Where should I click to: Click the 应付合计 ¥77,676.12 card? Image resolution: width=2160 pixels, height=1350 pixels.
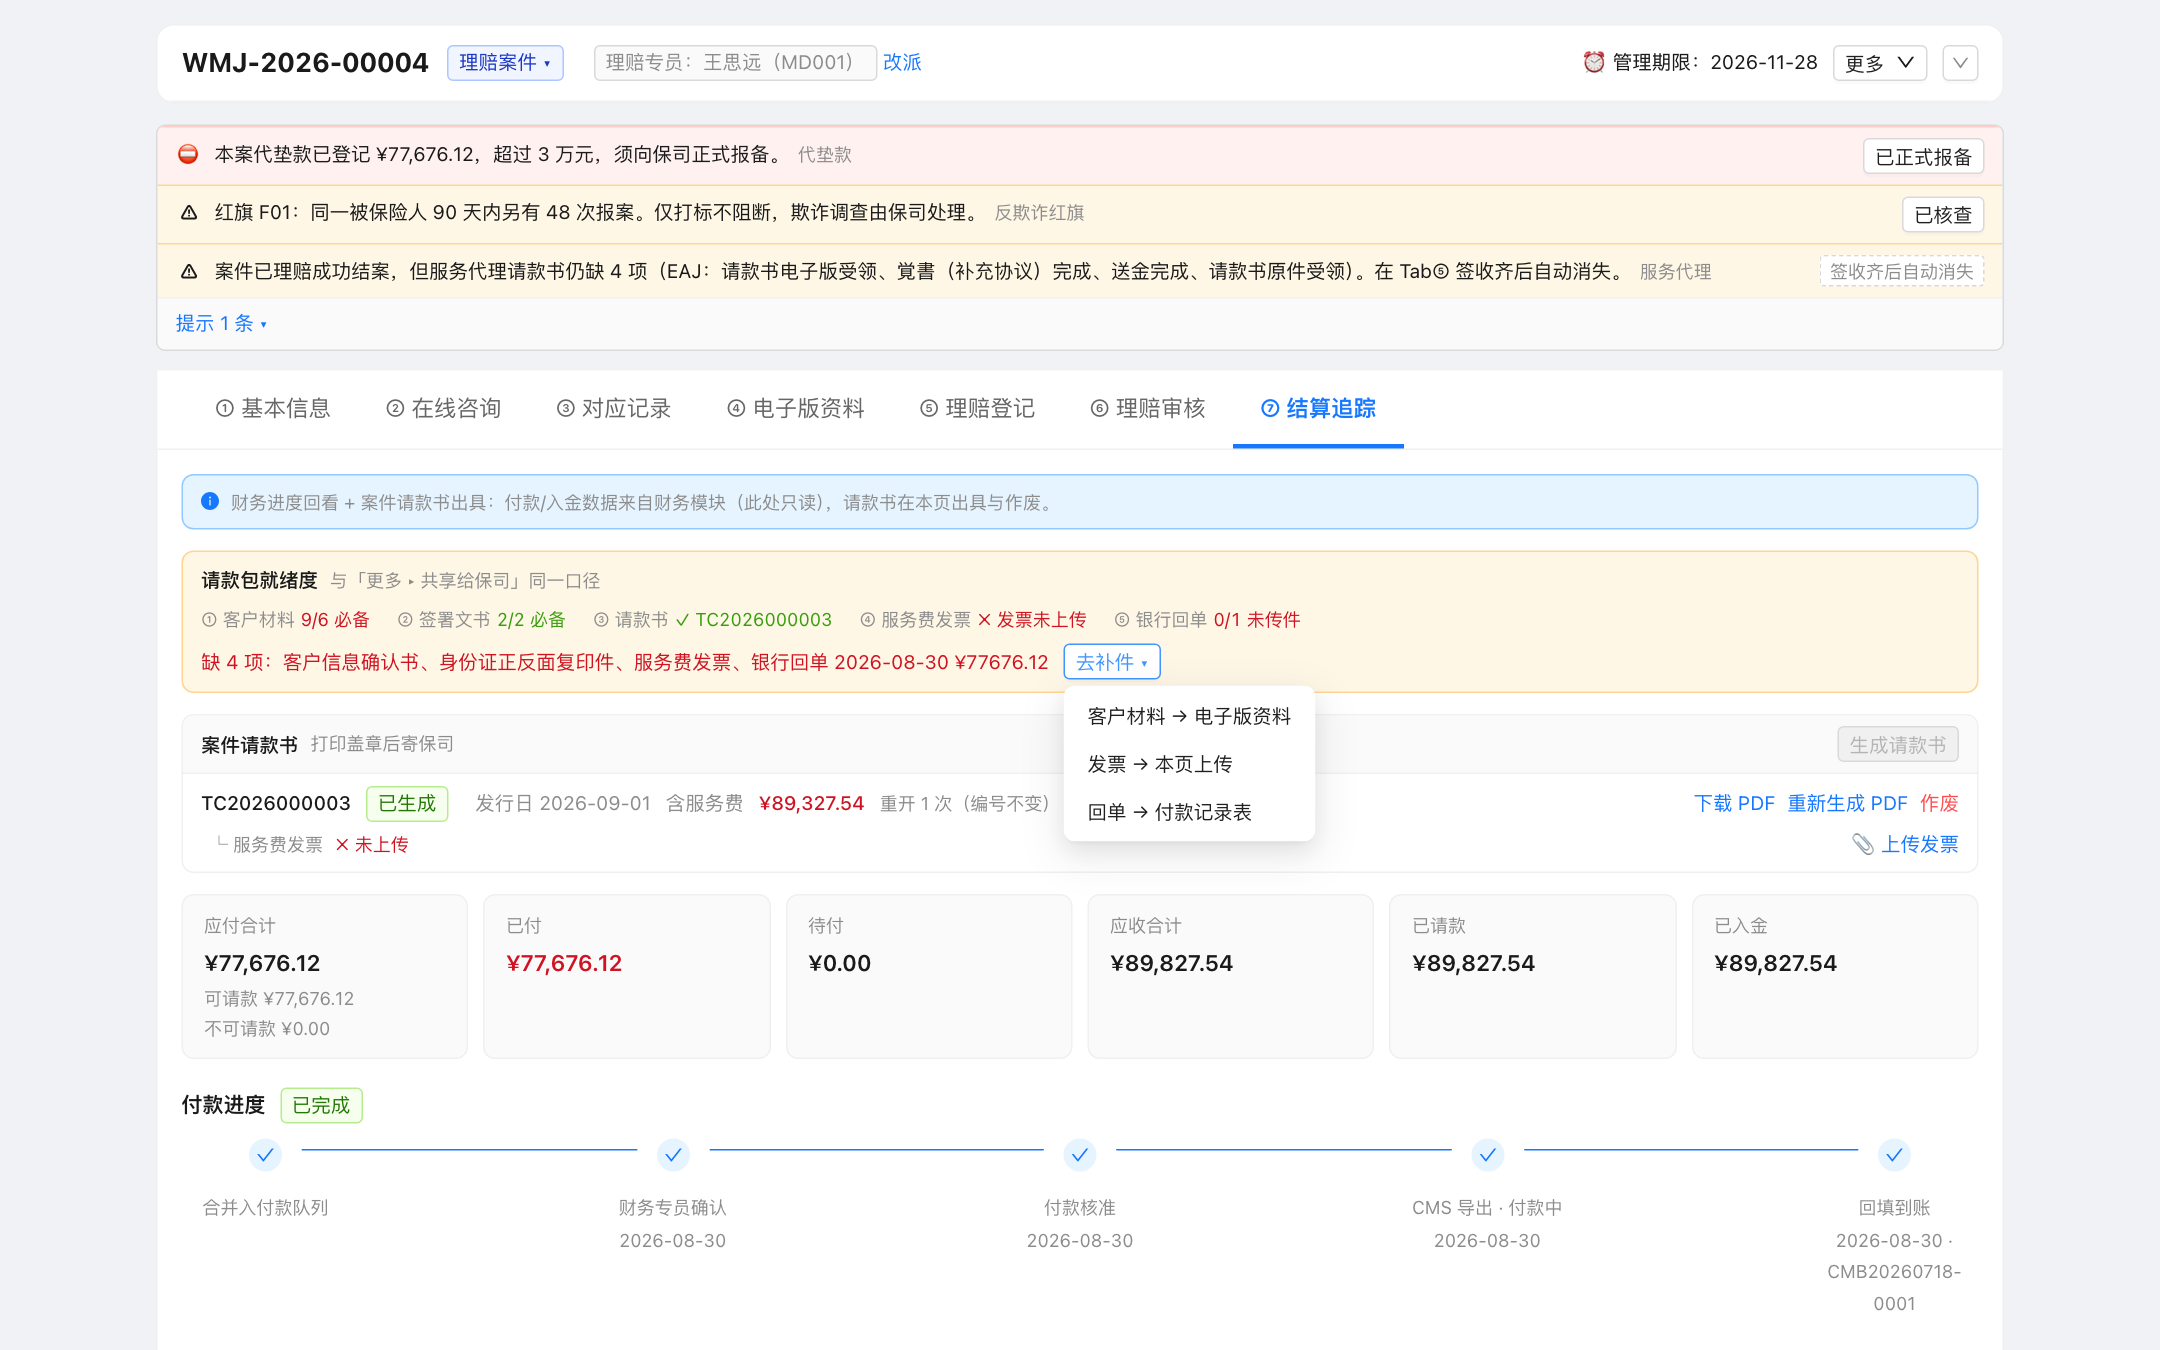click(x=325, y=976)
